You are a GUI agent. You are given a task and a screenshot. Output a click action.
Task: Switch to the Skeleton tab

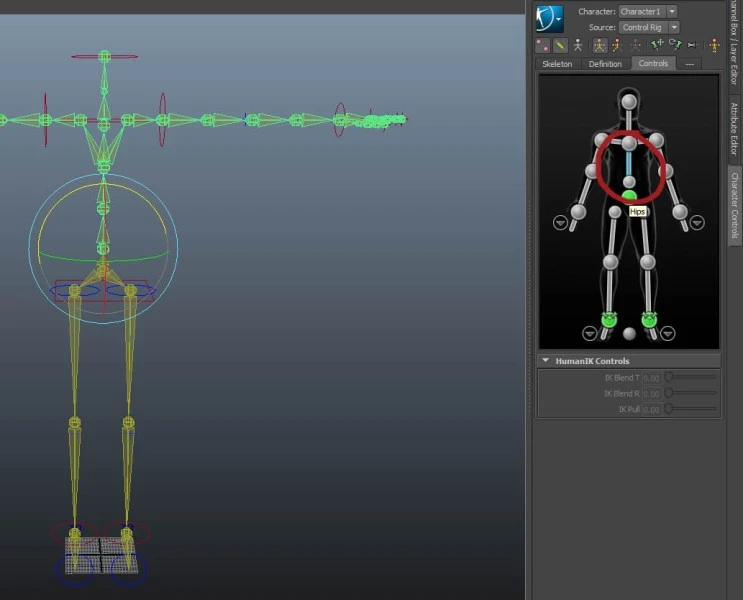(x=557, y=64)
